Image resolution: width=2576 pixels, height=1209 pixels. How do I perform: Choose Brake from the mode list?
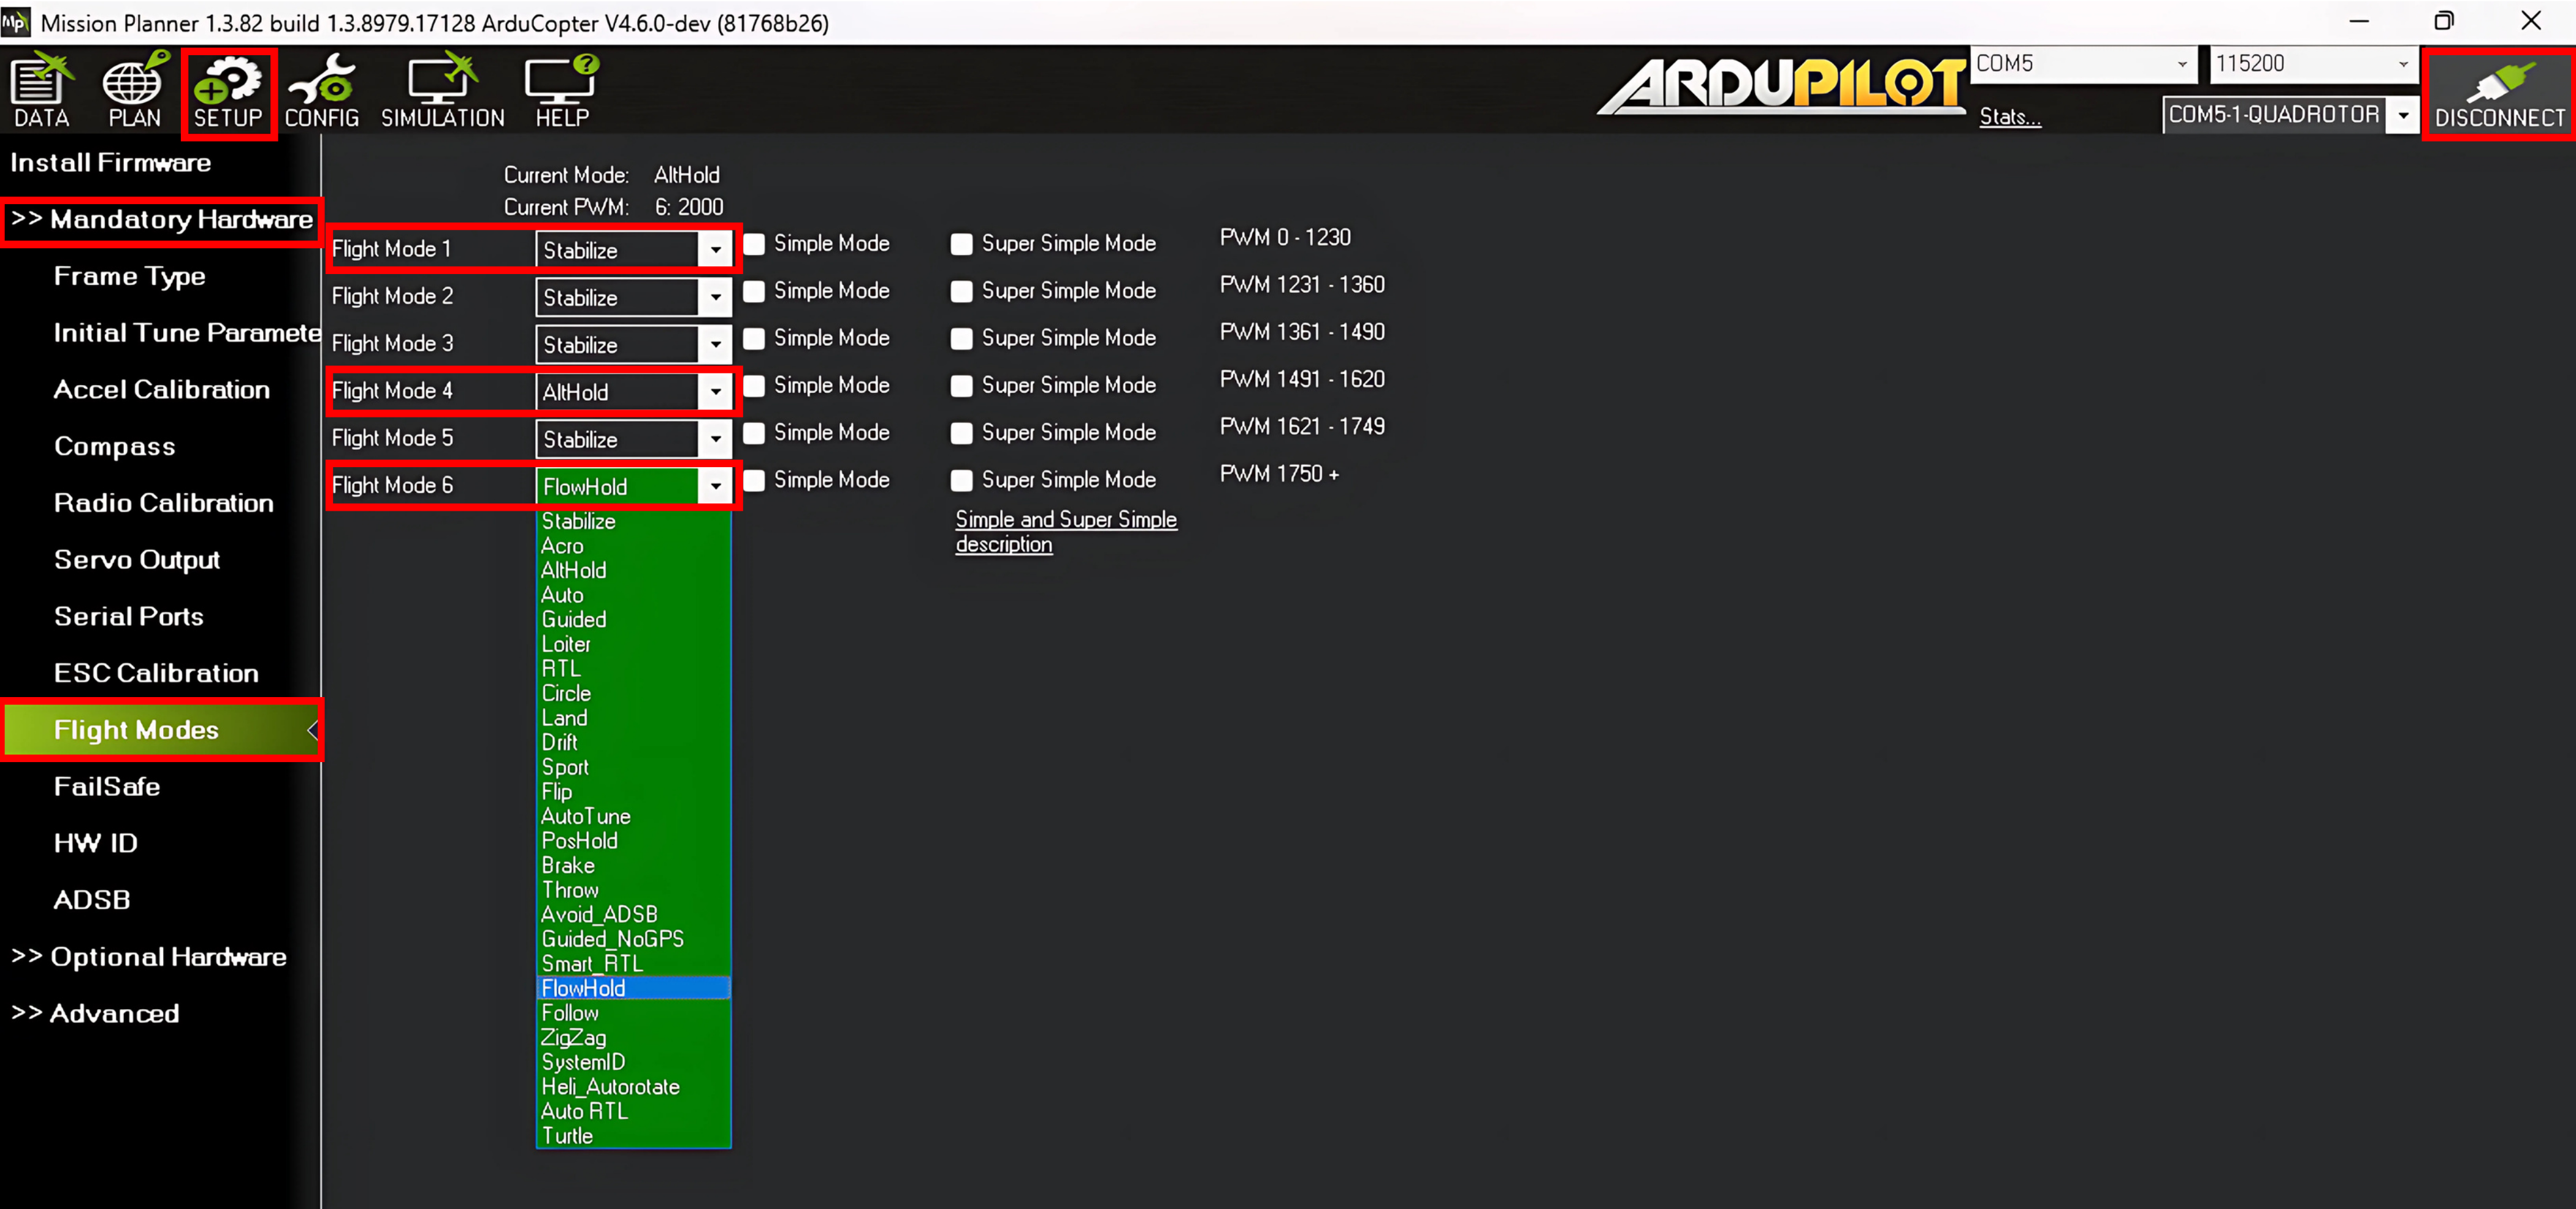pos(633,866)
